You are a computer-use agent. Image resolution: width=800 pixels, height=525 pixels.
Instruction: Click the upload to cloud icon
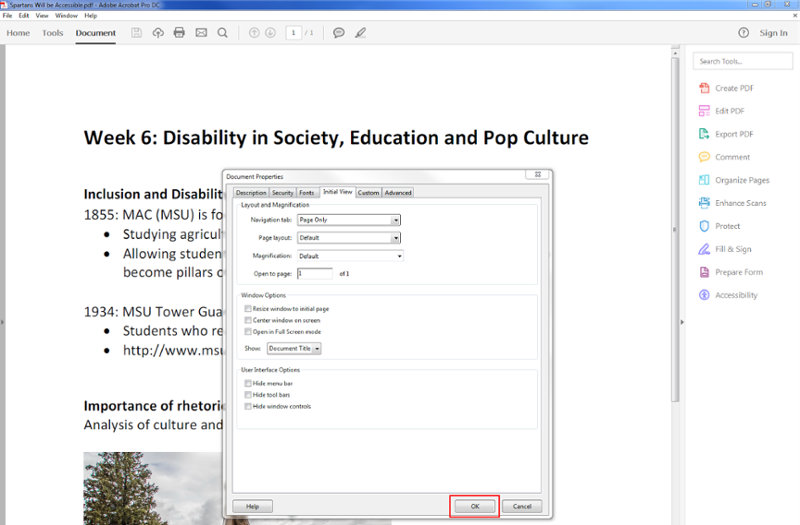pyautogui.click(x=158, y=33)
